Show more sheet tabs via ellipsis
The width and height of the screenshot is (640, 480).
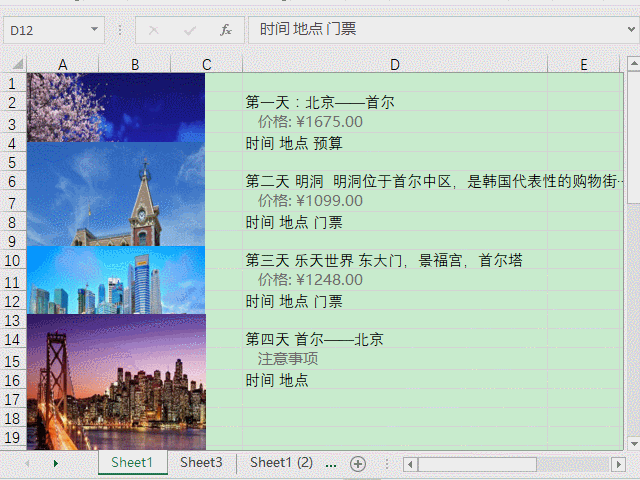[331, 464]
